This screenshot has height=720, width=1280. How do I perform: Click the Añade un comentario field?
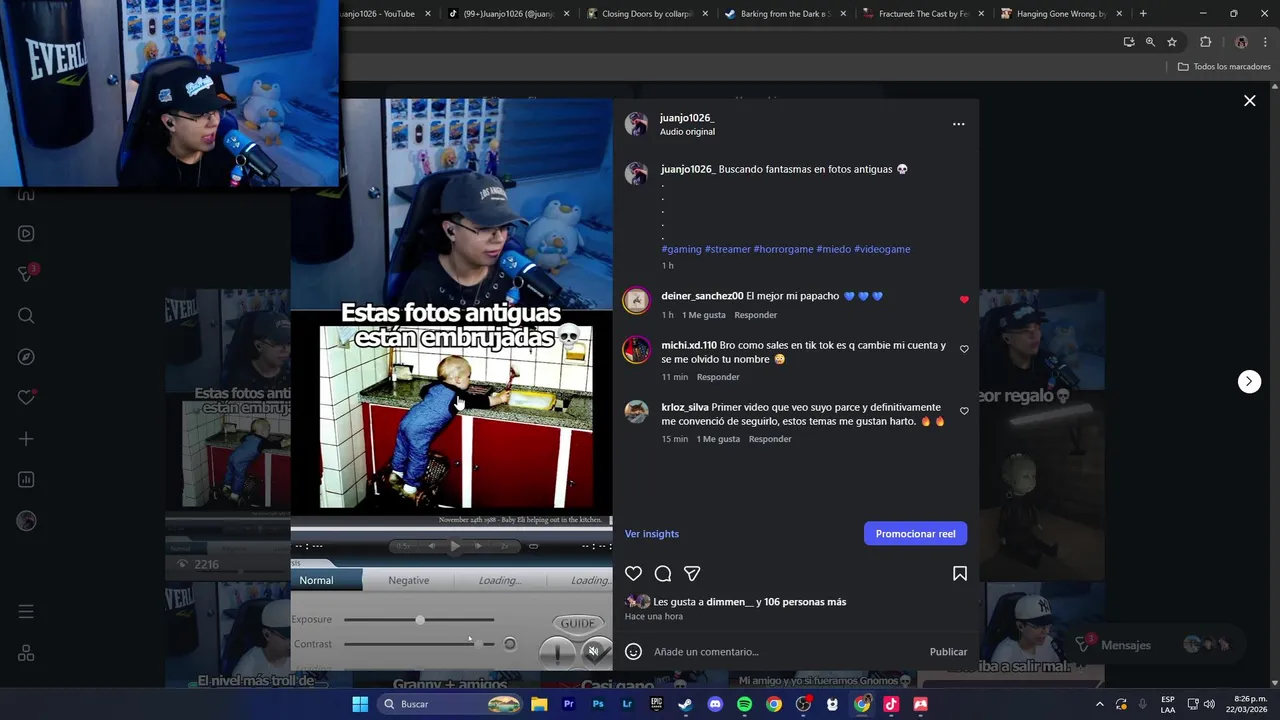click(x=785, y=652)
